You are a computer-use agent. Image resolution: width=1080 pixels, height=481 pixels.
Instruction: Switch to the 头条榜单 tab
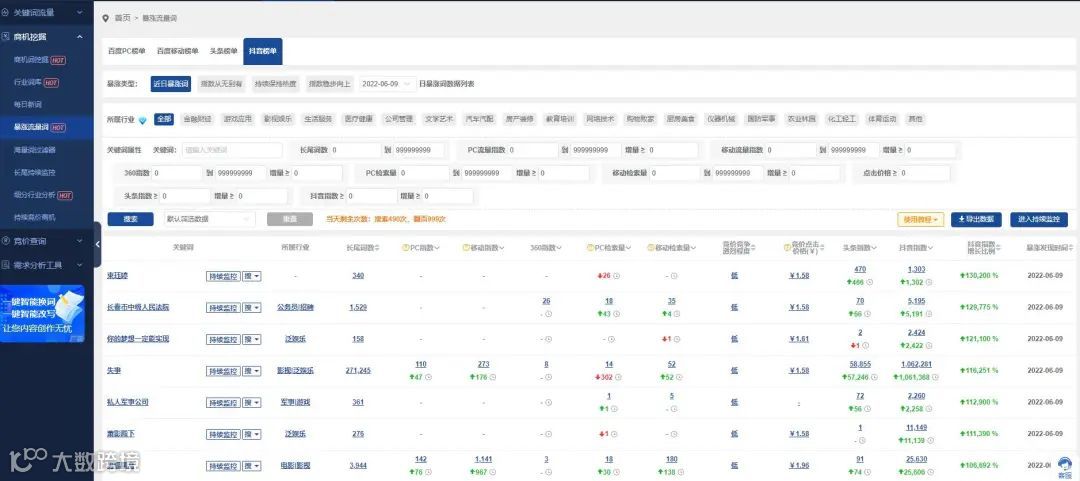(x=224, y=51)
